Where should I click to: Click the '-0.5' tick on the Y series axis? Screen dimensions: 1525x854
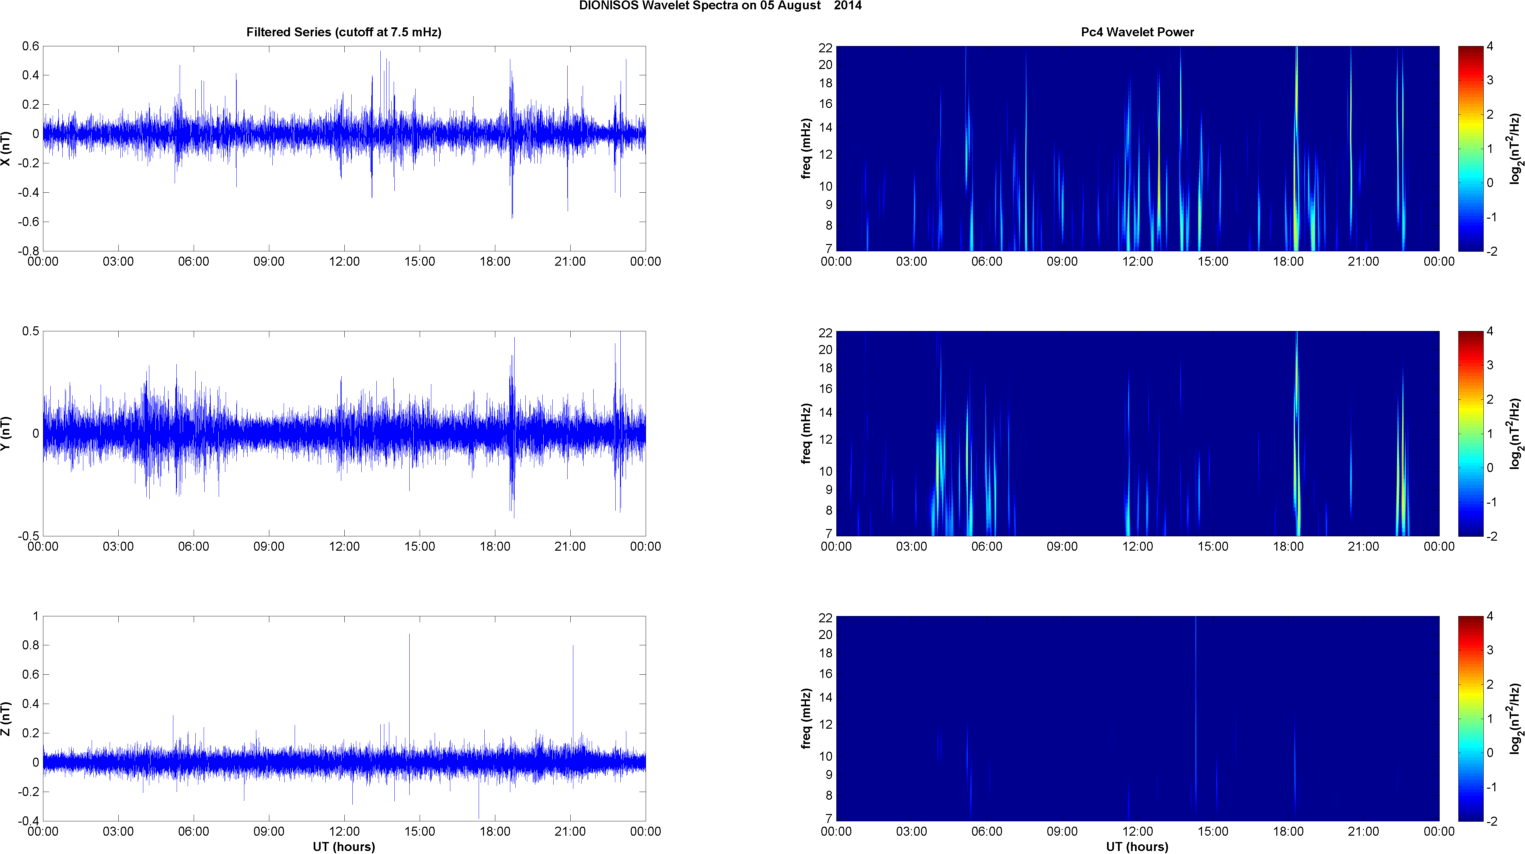tap(28, 536)
